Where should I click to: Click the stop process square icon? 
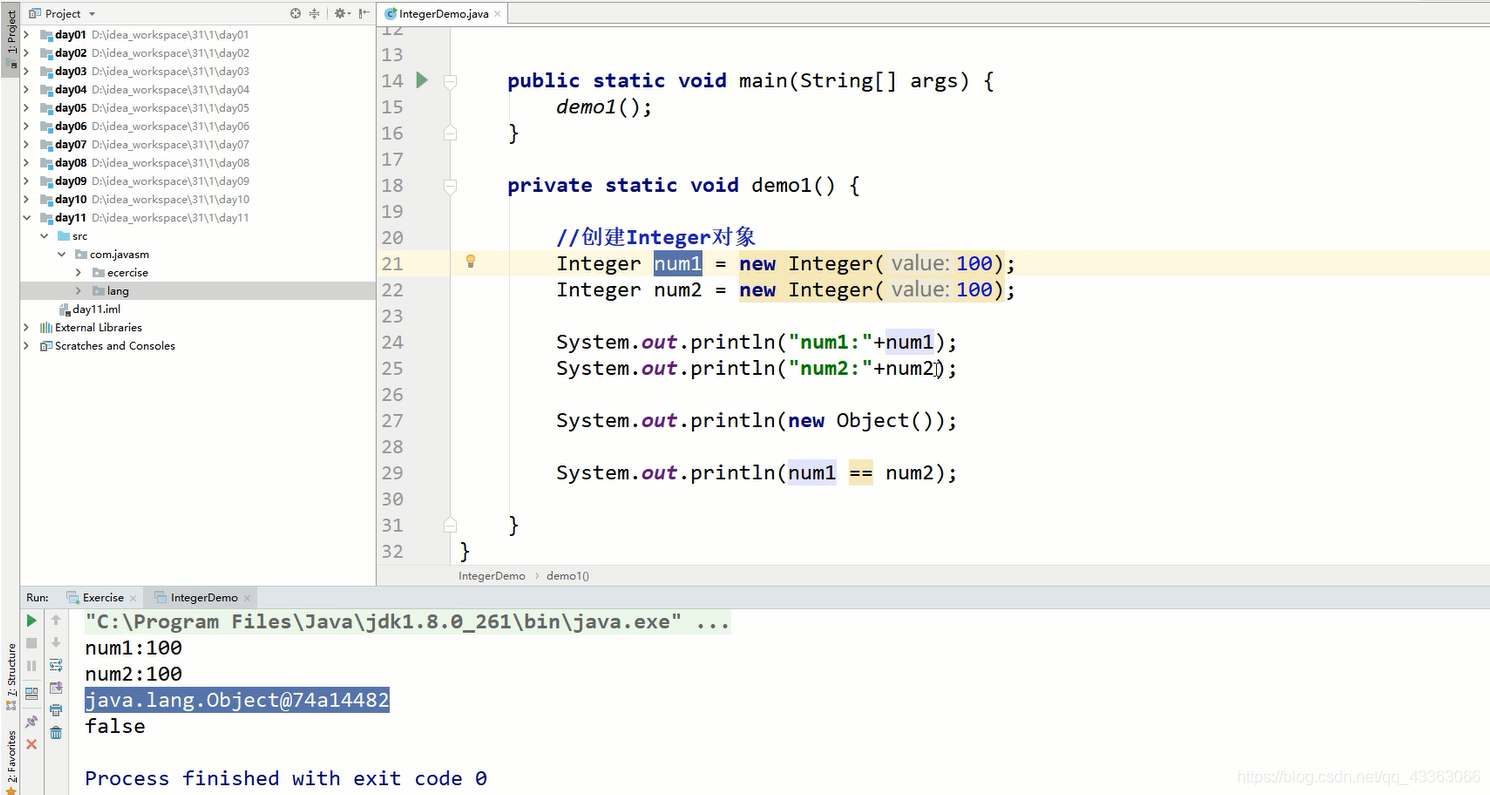pyautogui.click(x=31, y=643)
